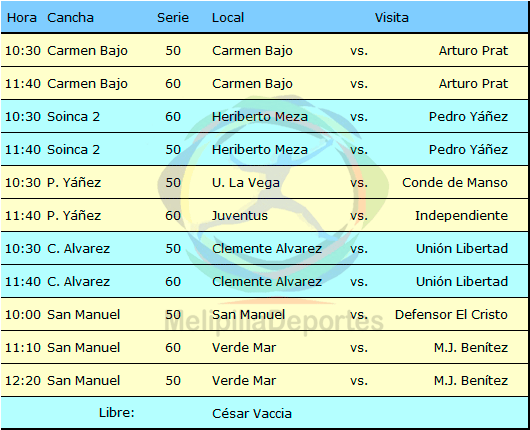This screenshot has height=430, width=530.
Task: Select the Cancha column header
Action: pyautogui.click(x=70, y=18)
